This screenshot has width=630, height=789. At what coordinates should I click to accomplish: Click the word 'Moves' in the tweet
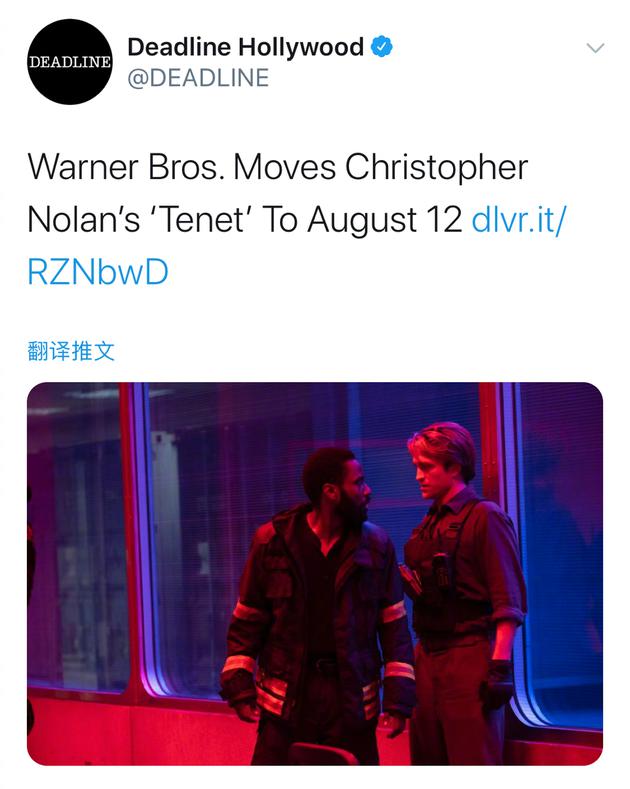tap(285, 167)
